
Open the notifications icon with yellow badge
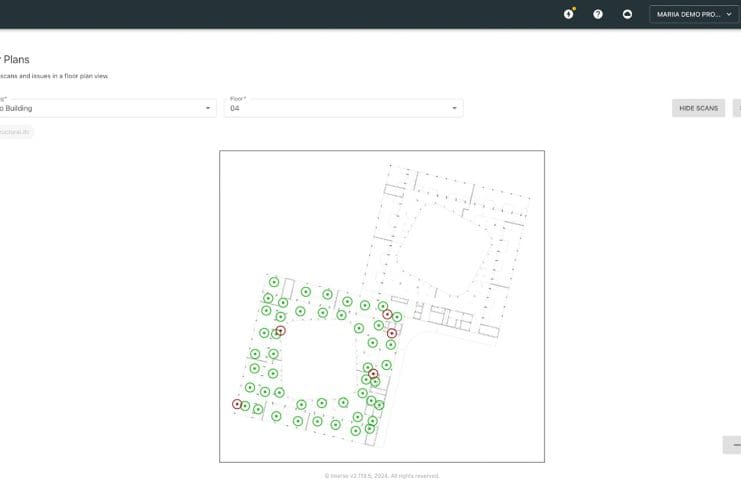point(568,14)
